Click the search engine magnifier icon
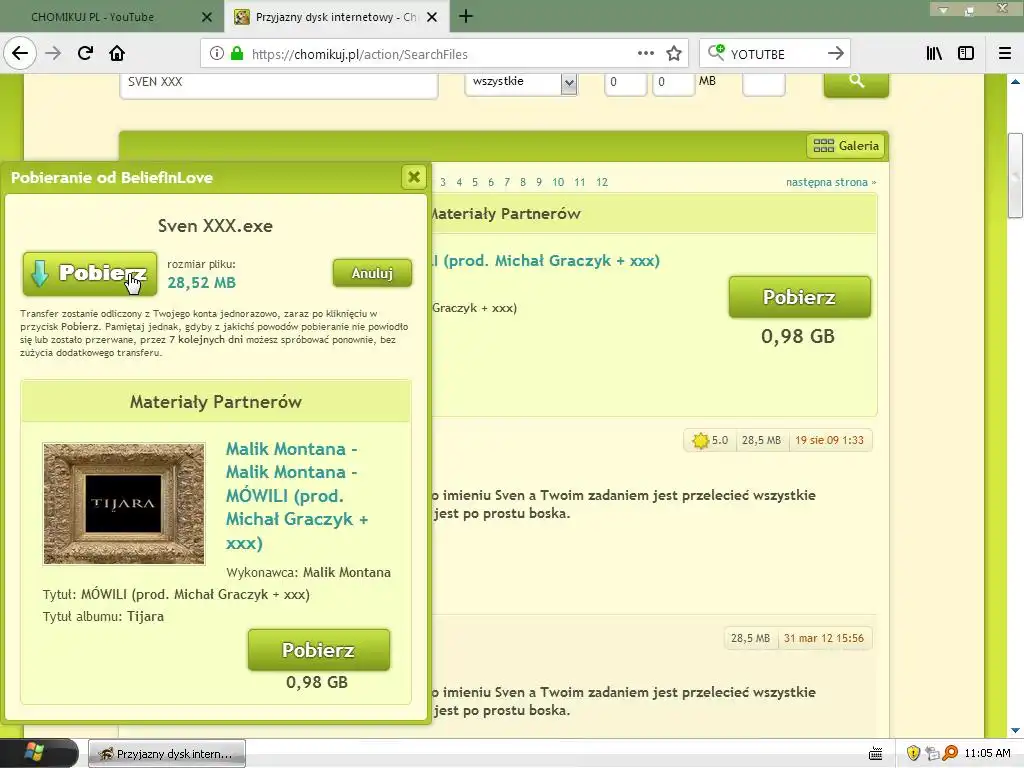The width and height of the screenshot is (1024, 768). point(716,53)
